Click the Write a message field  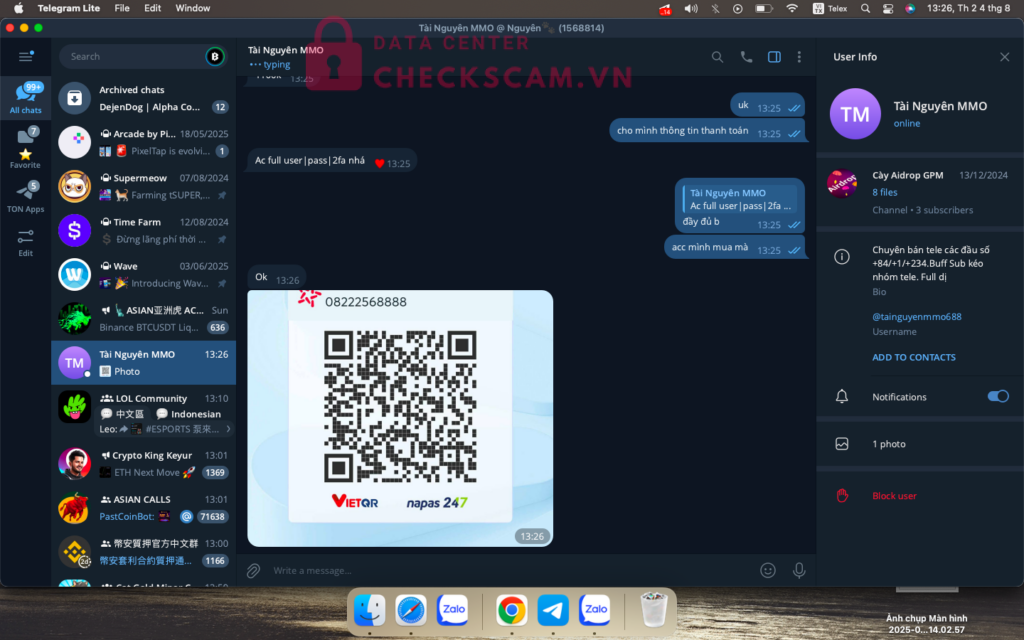(509, 571)
